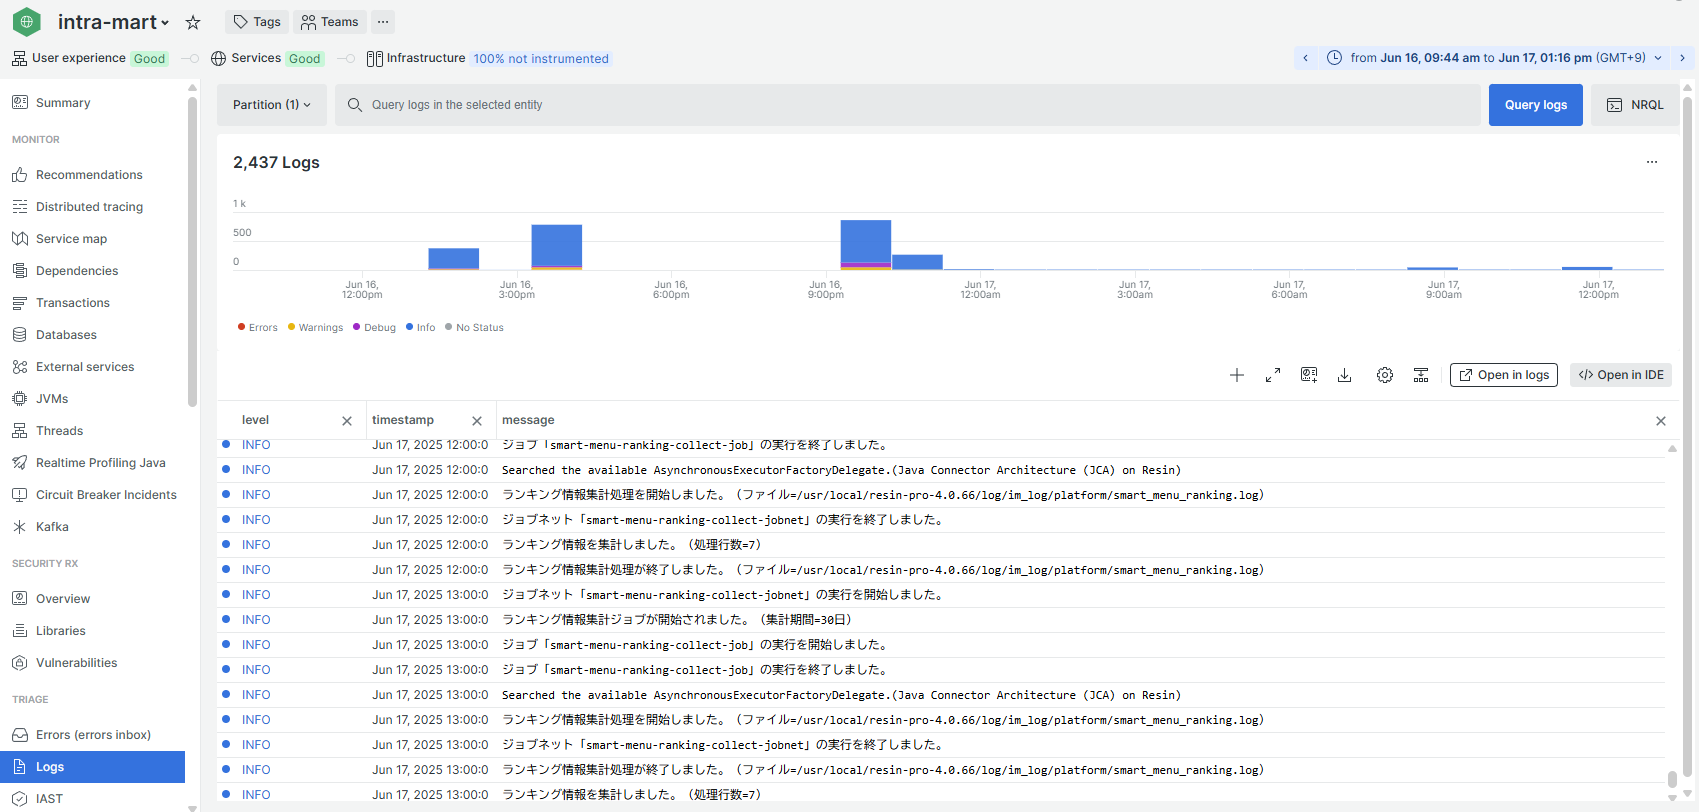Viewport: 1699px width, 812px height.
Task: Click the sidebar vertical scrollbar
Action: click(192, 250)
